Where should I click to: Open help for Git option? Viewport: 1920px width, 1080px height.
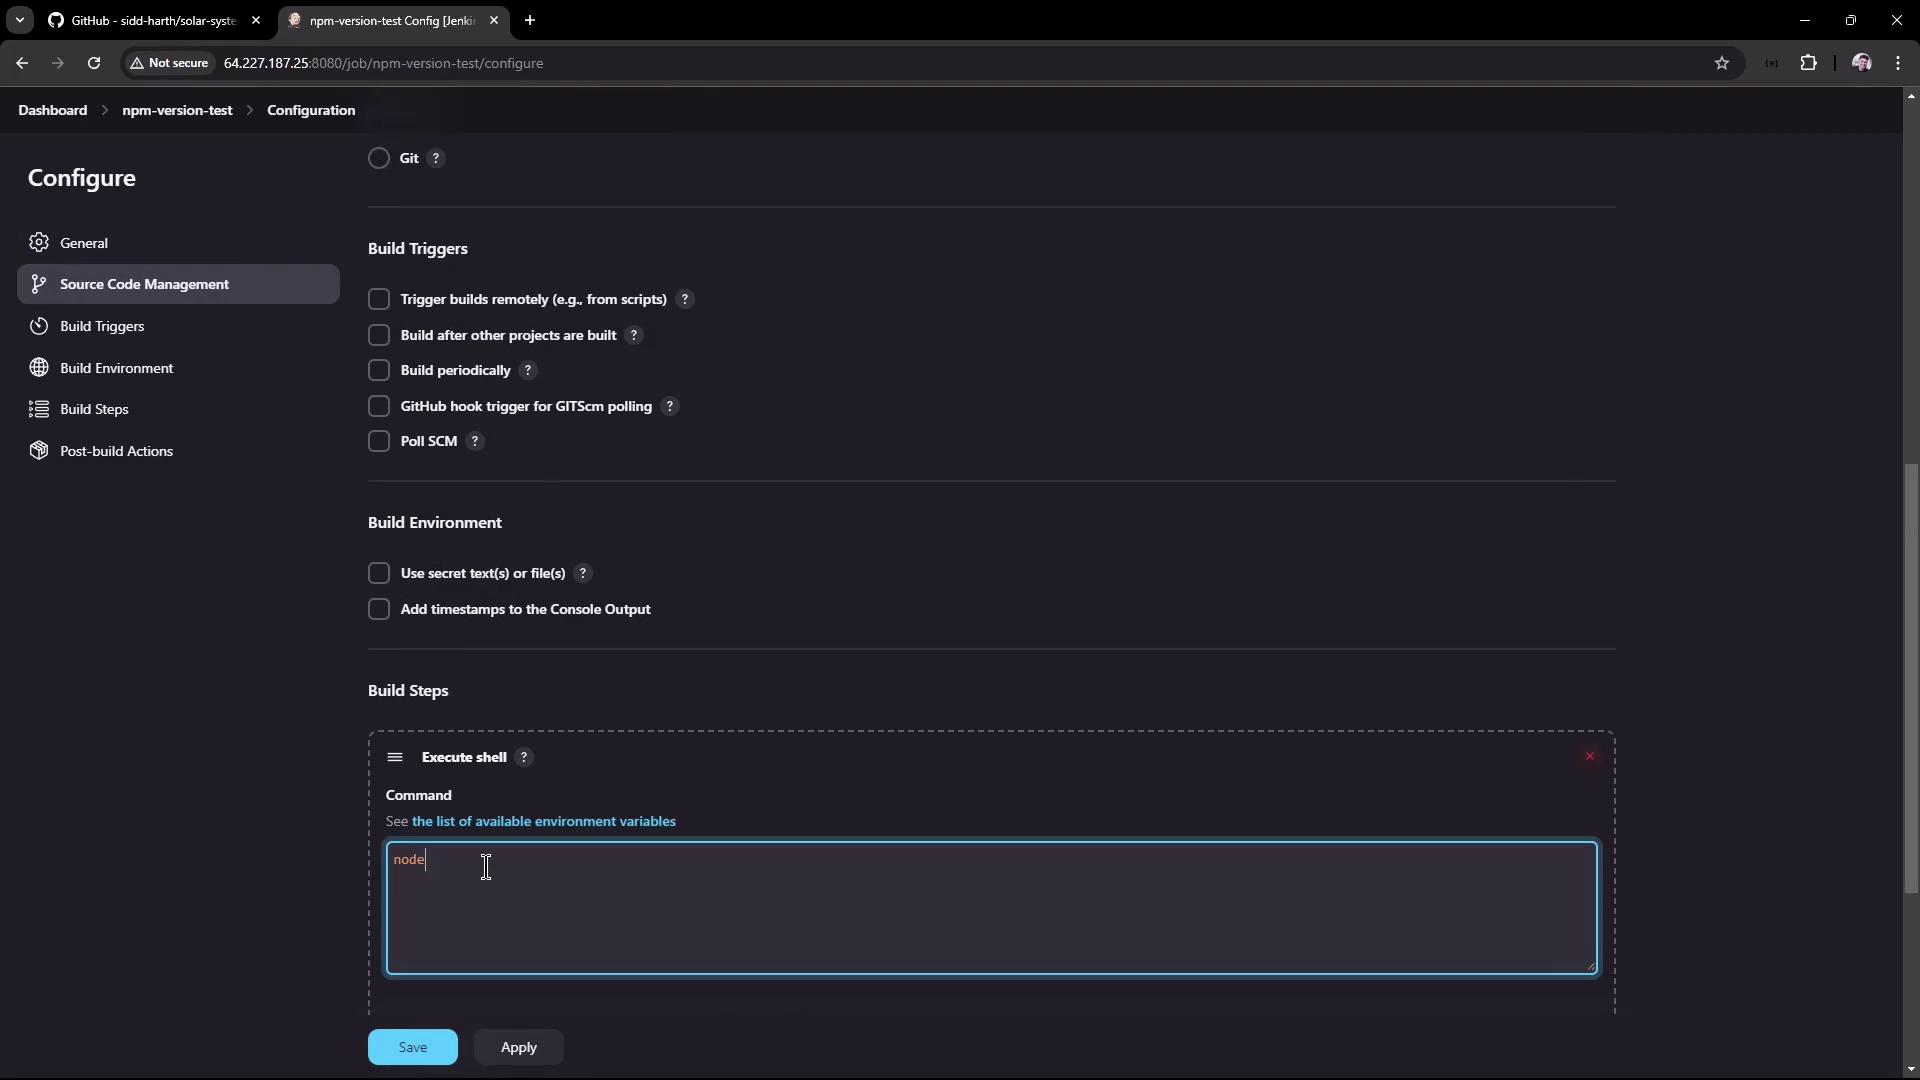436,158
